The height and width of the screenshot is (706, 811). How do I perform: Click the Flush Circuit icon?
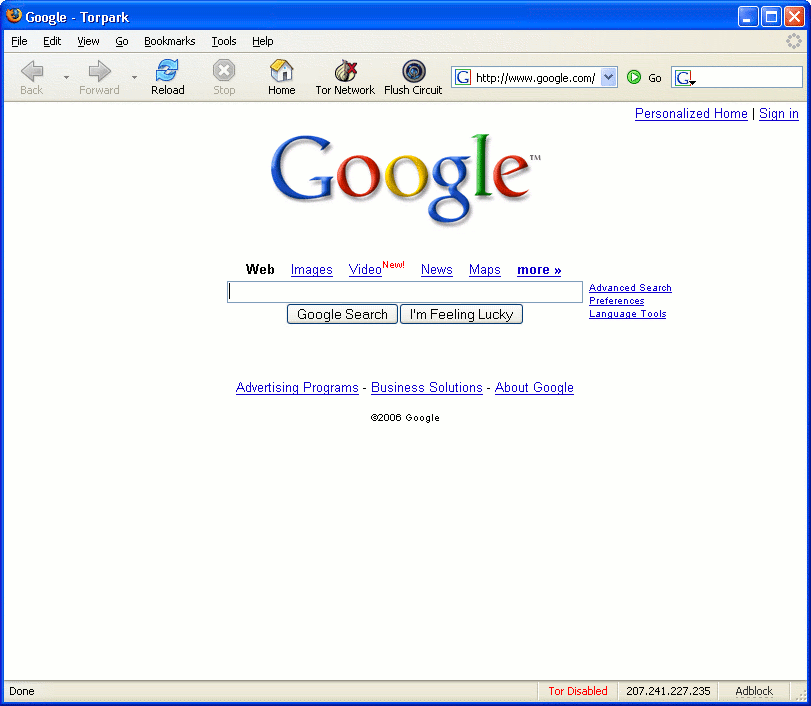click(414, 71)
